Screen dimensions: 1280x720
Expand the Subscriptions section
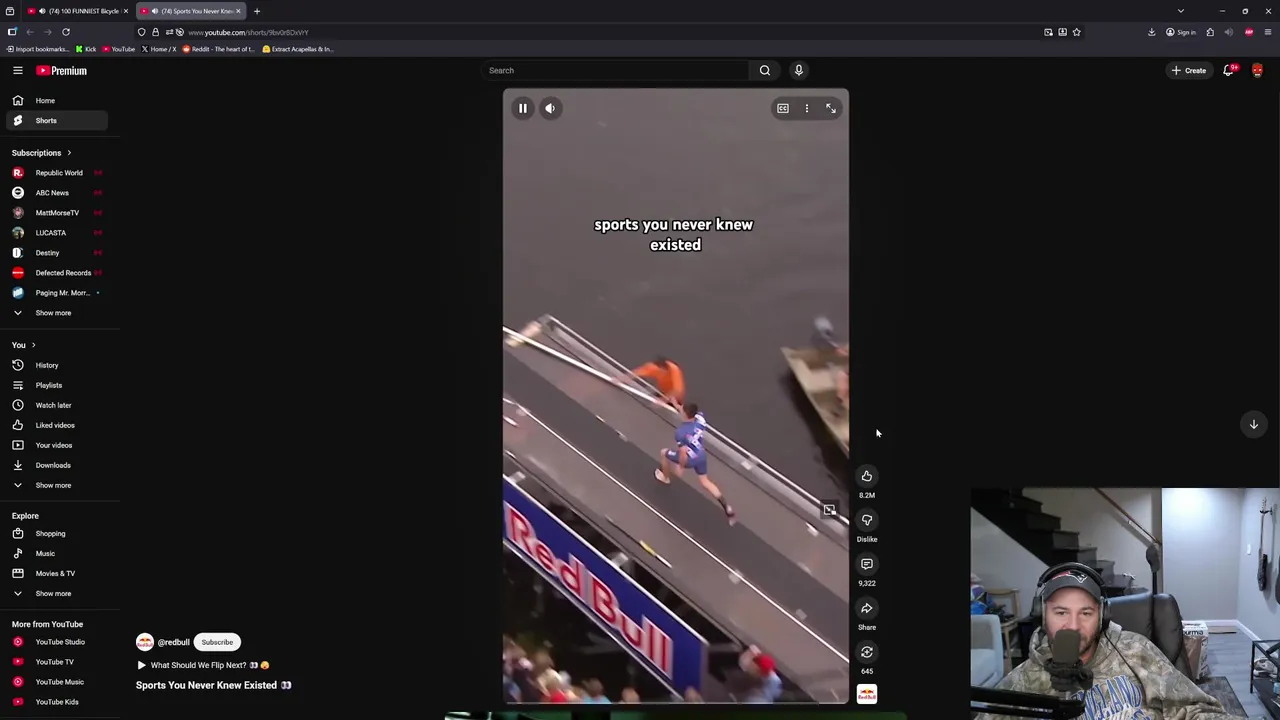(41, 153)
